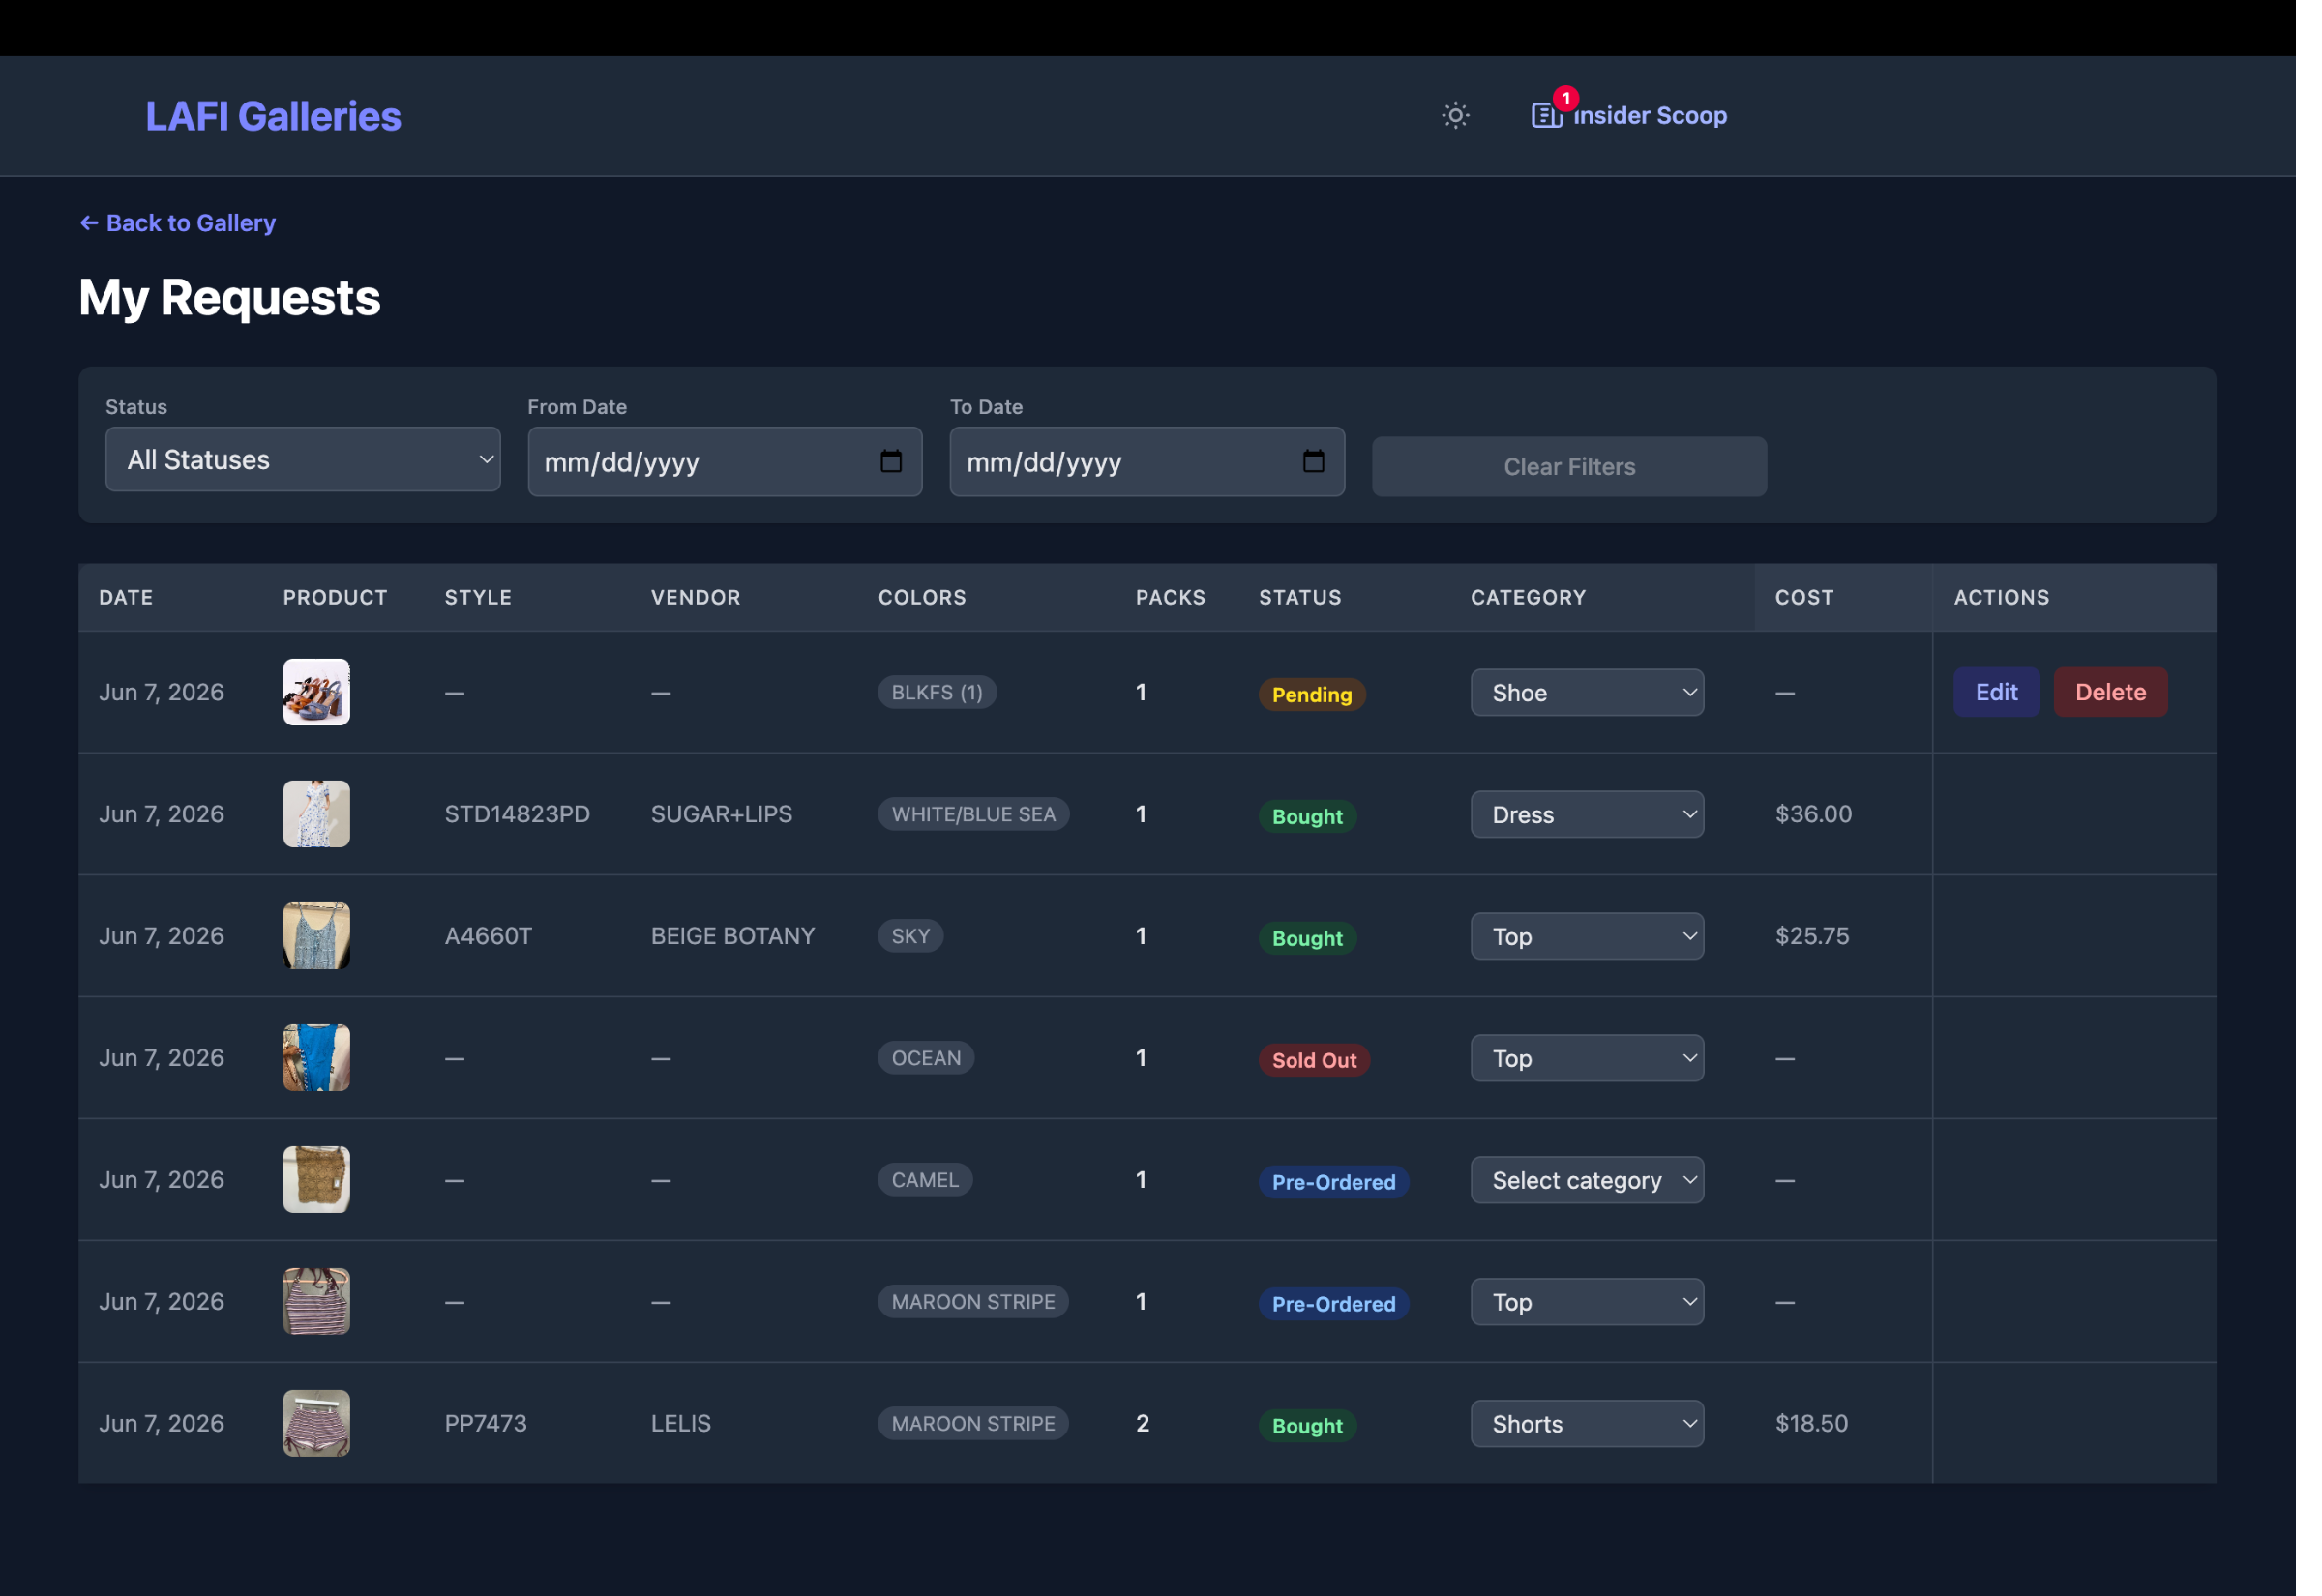Open the Select category dropdown for CAMEL
Image resolution: width=2322 pixels, height=1596 pixels.
(1587, 1181)
